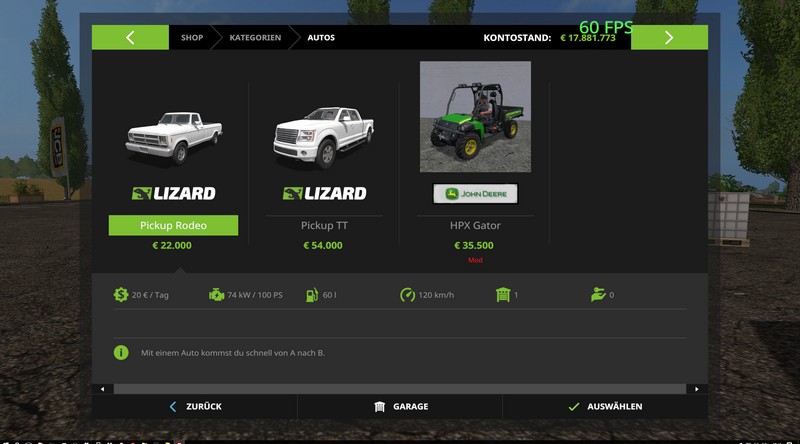Image resolution: width=800 pixels, height=444 pixels.
Task: Click the € 54.000 price
Action: 323,245
